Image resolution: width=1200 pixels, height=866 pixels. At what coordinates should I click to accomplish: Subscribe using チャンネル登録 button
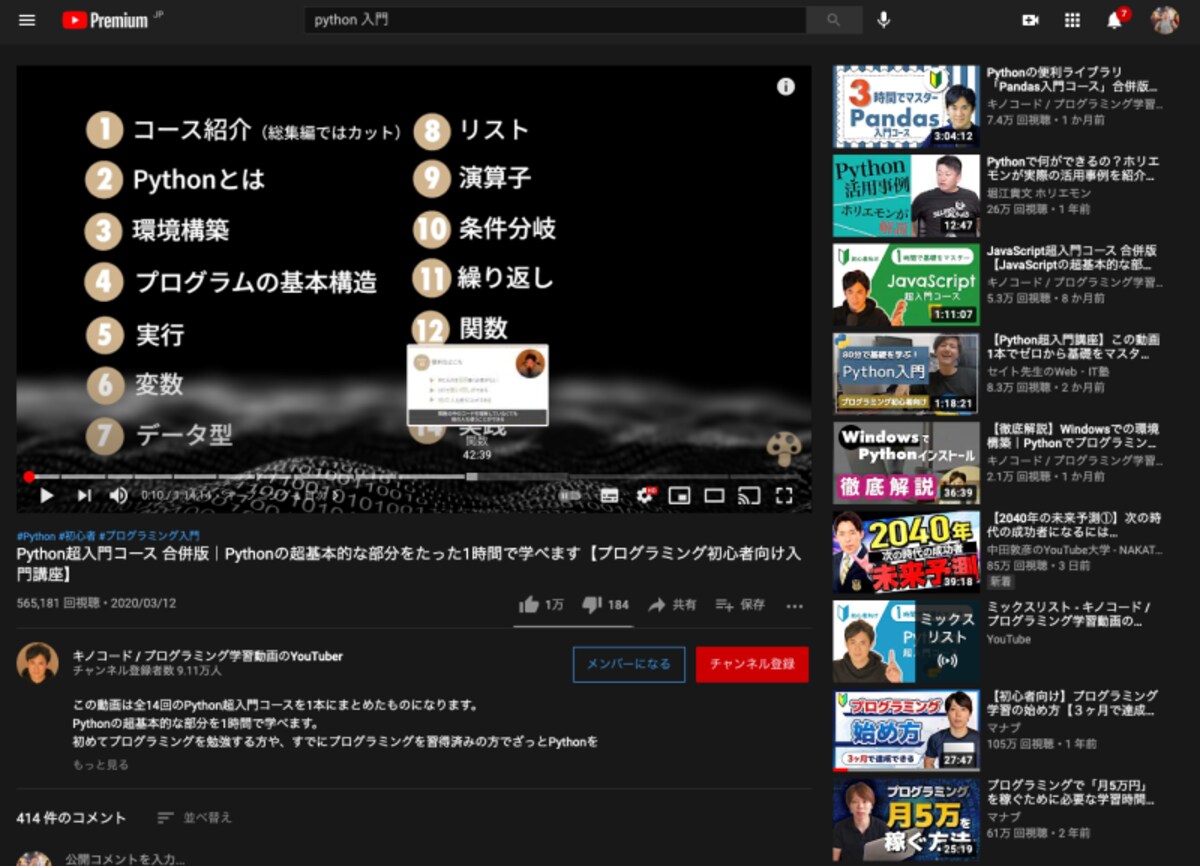click(x=752, y=664)
